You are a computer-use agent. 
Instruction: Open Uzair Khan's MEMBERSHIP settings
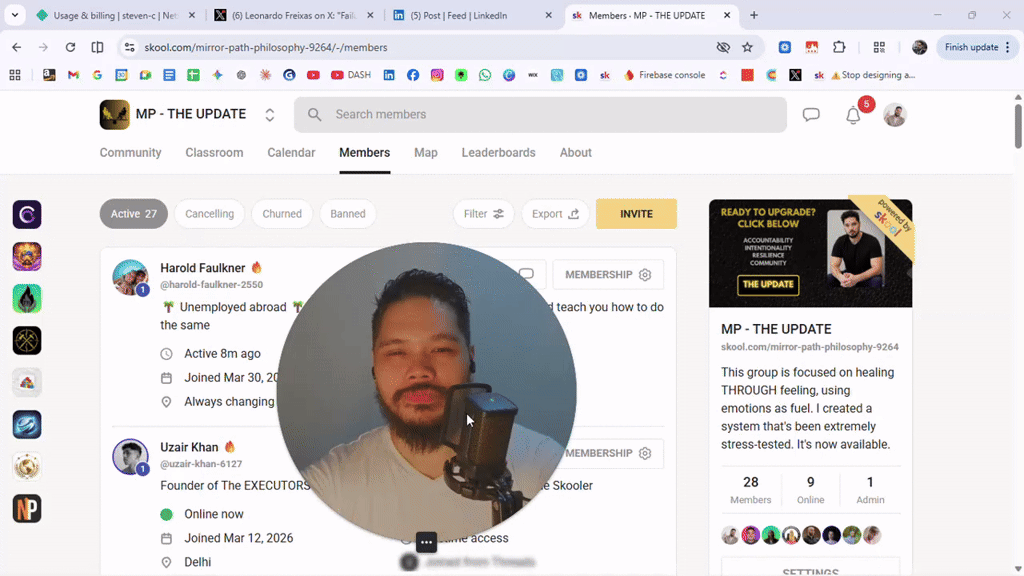coord(608,453)
